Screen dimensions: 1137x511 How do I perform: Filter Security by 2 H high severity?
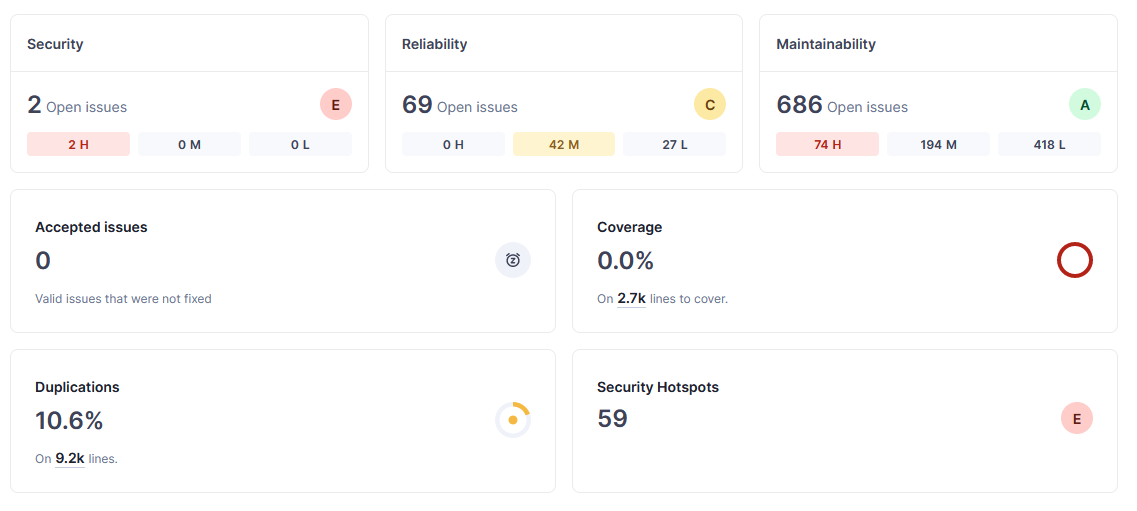point(79,145)
